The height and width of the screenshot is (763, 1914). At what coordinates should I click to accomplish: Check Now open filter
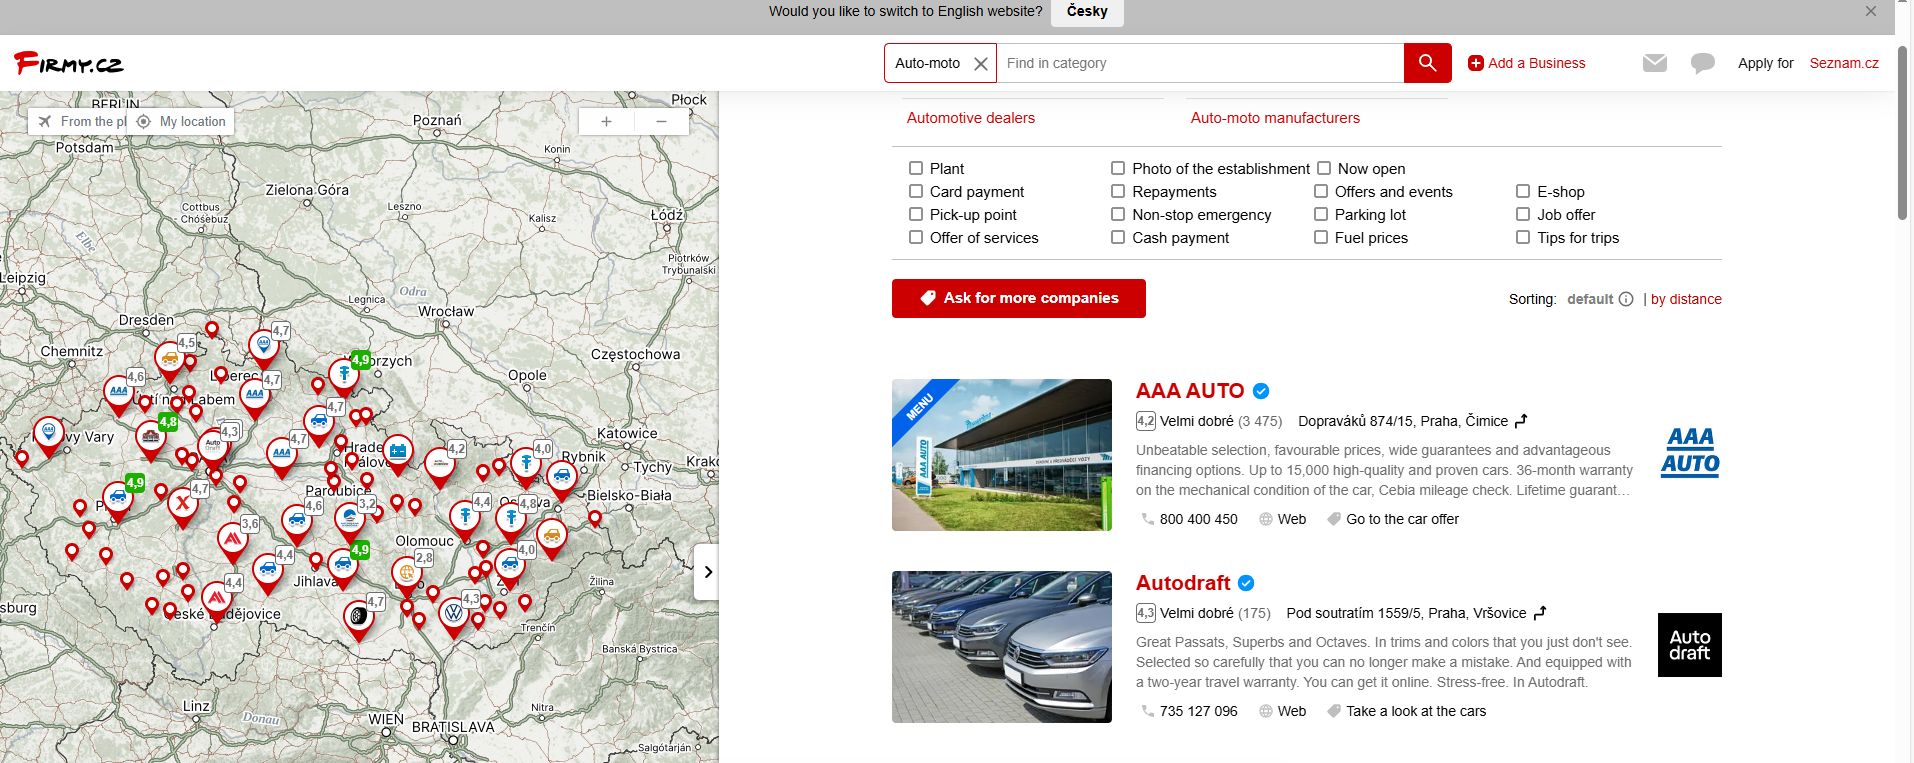coord(1324,168)
